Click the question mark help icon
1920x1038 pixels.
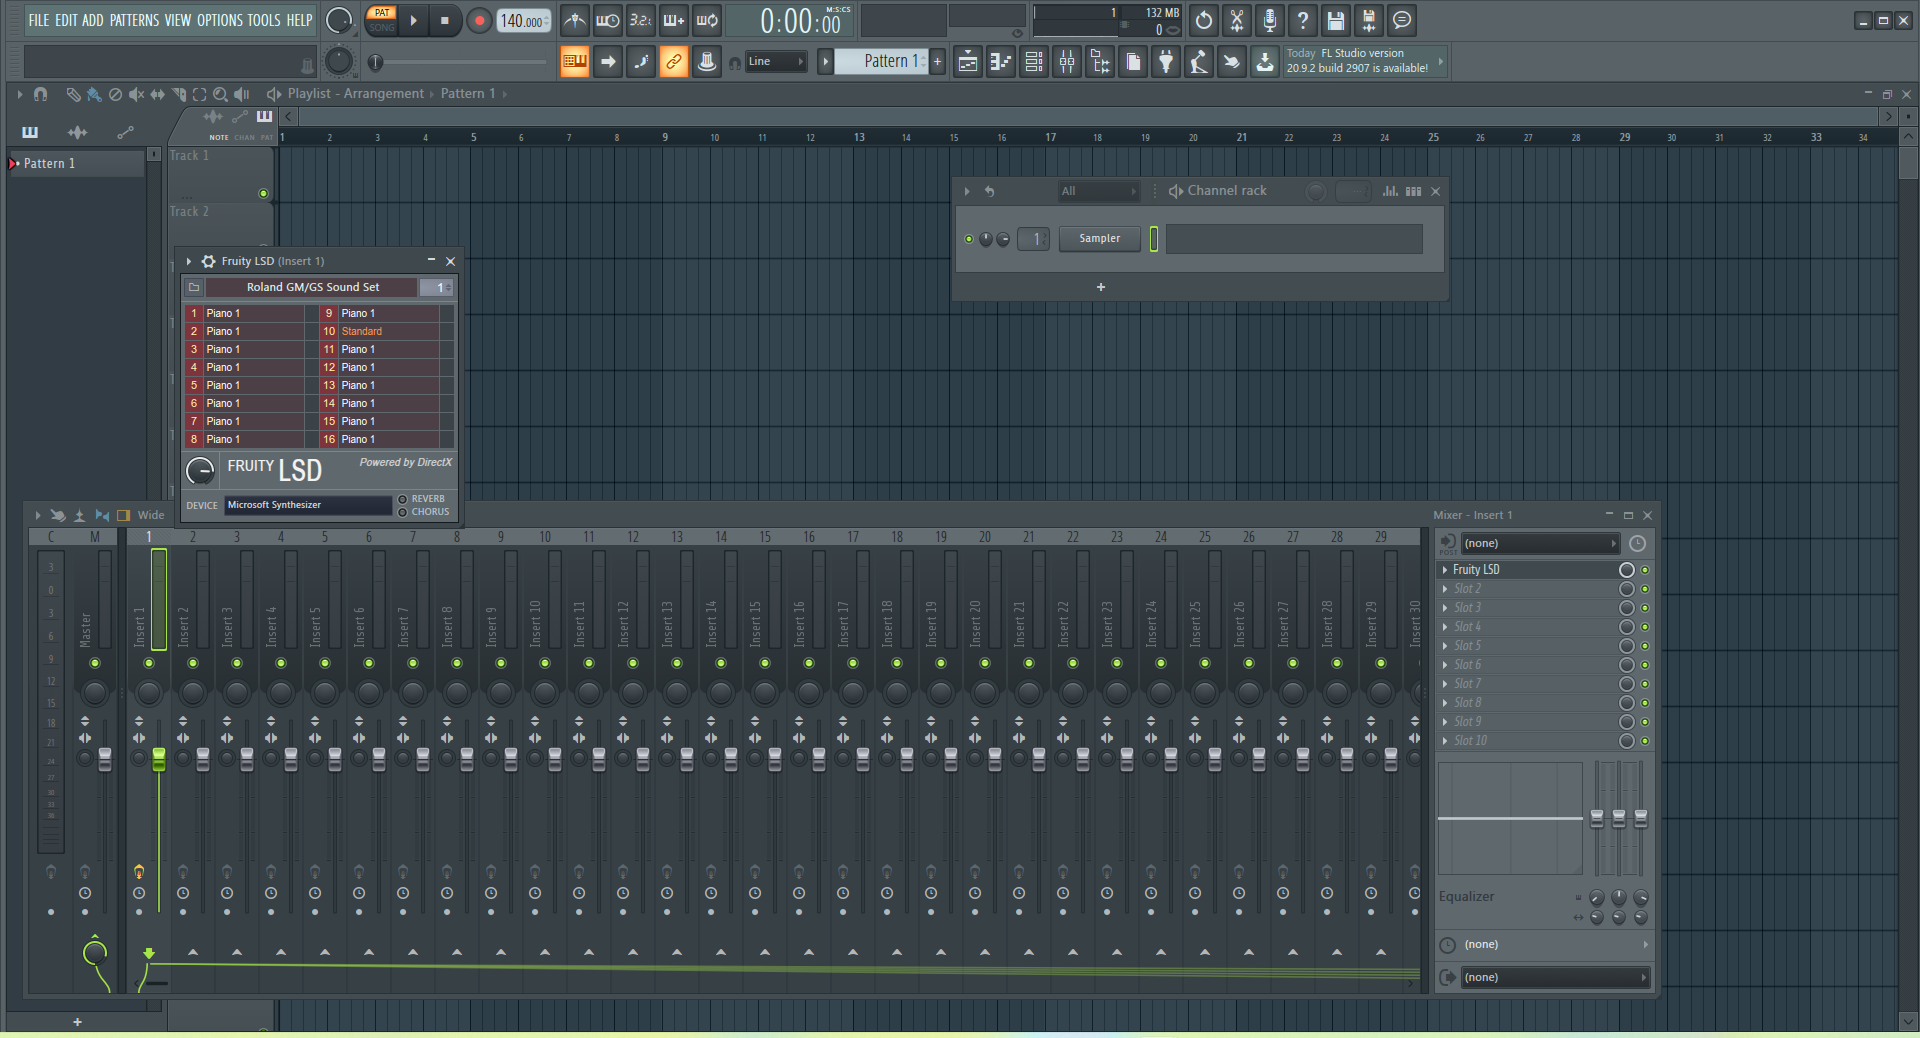pos(1303,20)
